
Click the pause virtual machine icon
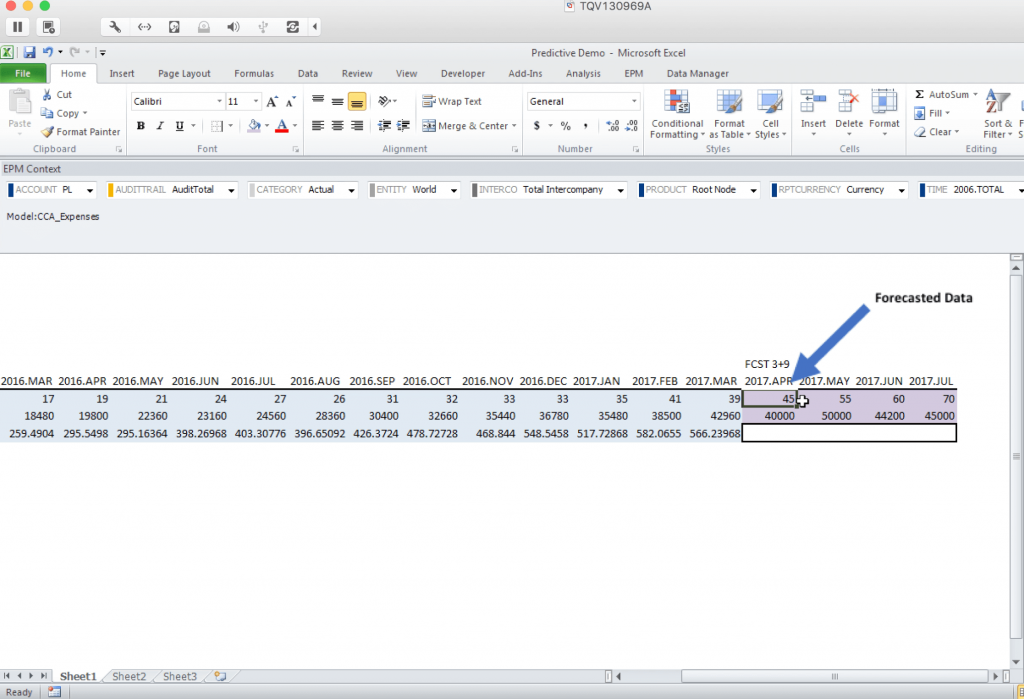coord(18,27)
